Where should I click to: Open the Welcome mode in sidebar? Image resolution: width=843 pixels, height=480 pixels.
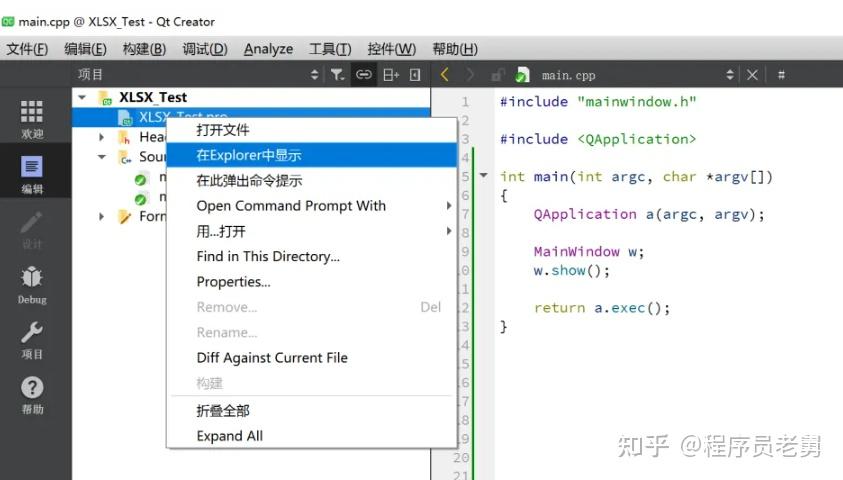click(32, 118)
